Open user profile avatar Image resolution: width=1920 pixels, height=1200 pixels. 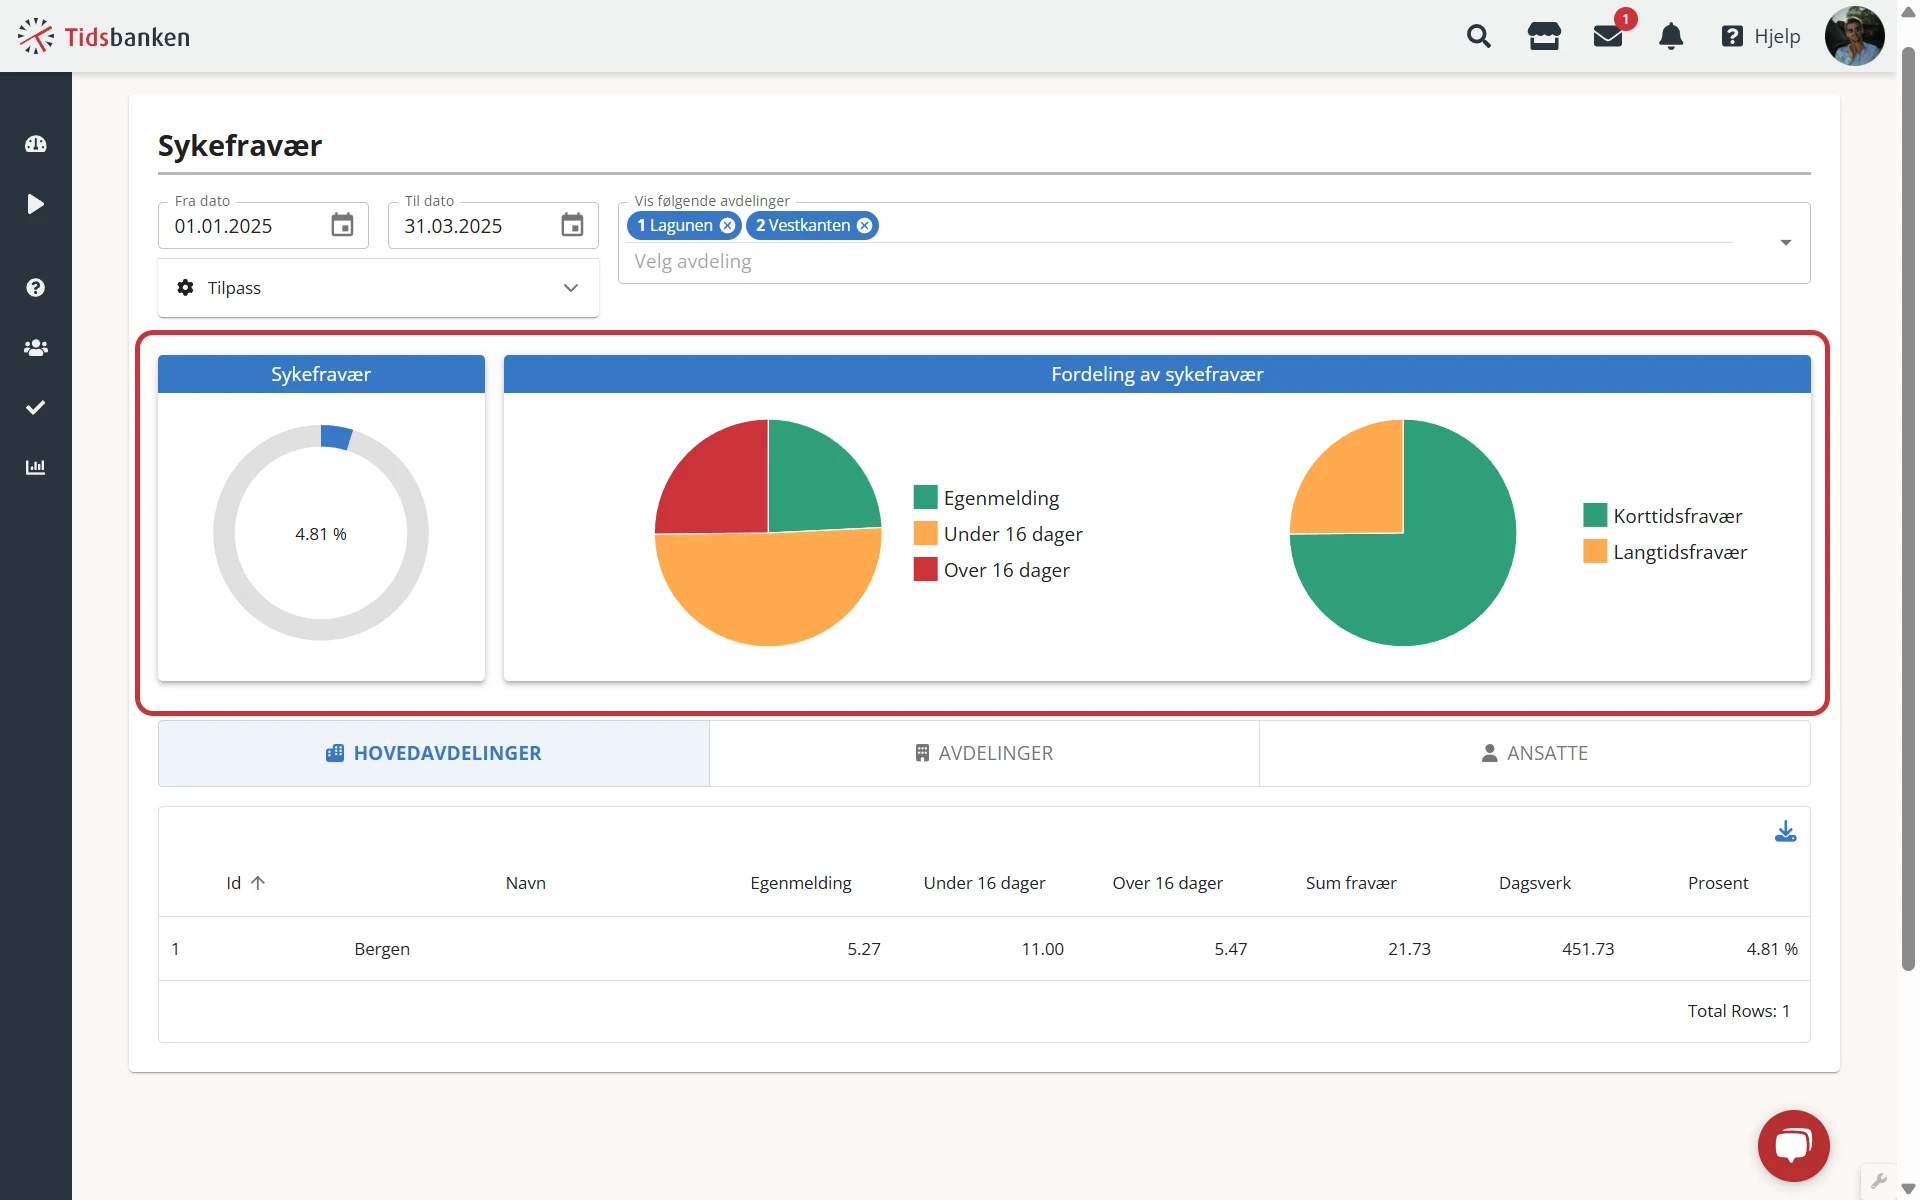(x=1854, y=36)
